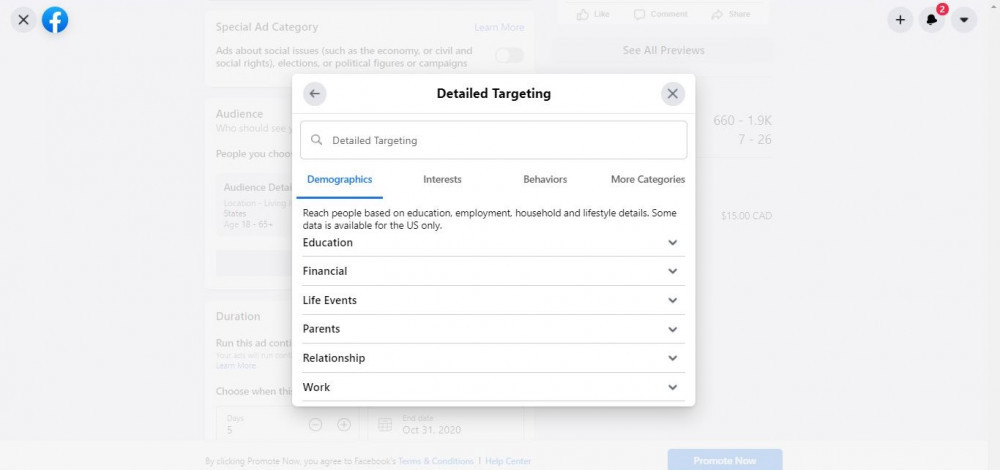Screen dimensions: 1000x470
Task: Open the Special Ad Category Learn More link
Action: point(499,27)
